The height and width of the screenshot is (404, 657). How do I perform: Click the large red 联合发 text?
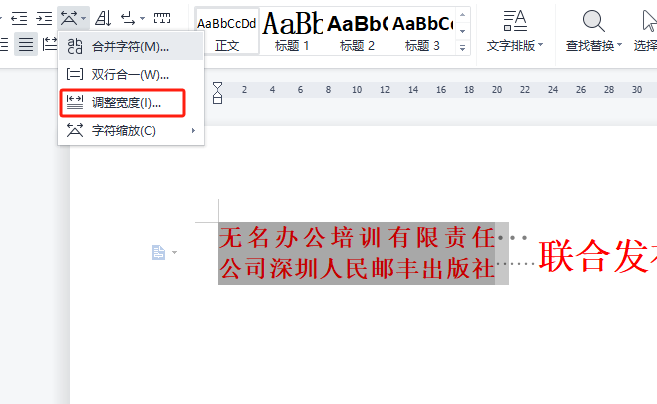pos(598,256)
